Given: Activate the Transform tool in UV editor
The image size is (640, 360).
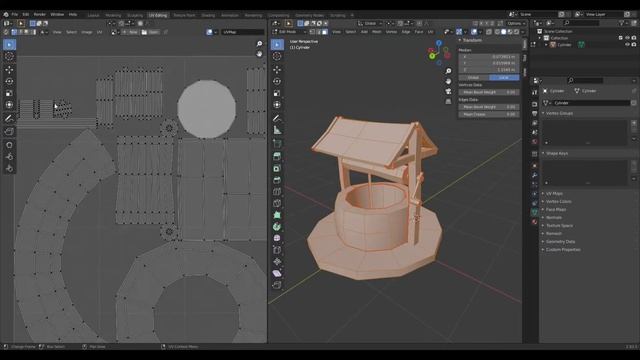Looking at the screenshot, I should 9,105.
